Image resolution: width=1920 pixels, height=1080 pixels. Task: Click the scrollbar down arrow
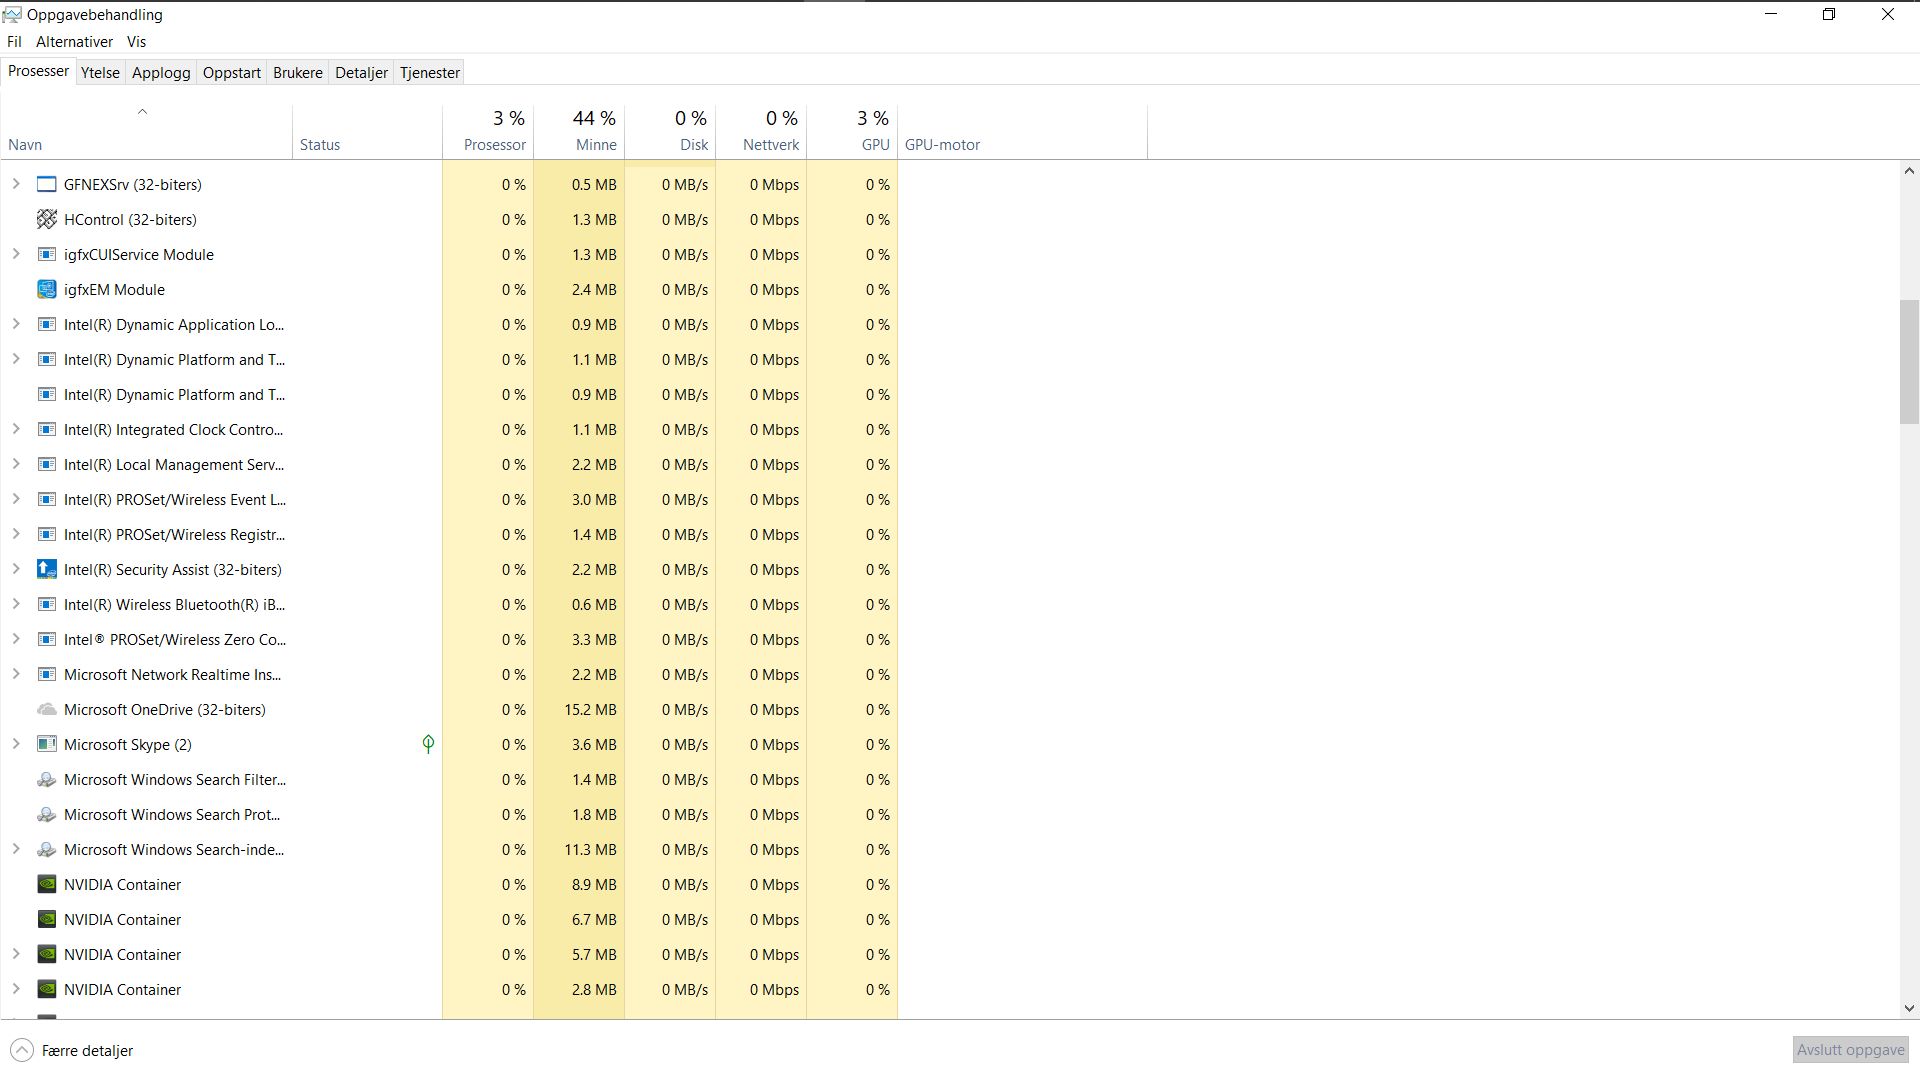pos(1909,1009)
